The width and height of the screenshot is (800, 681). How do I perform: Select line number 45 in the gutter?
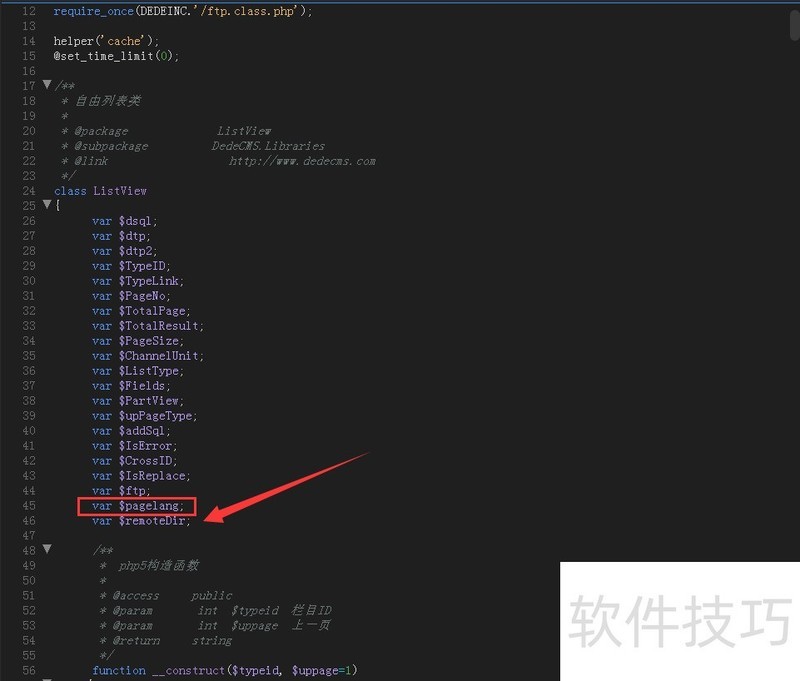tap(28, 506)
